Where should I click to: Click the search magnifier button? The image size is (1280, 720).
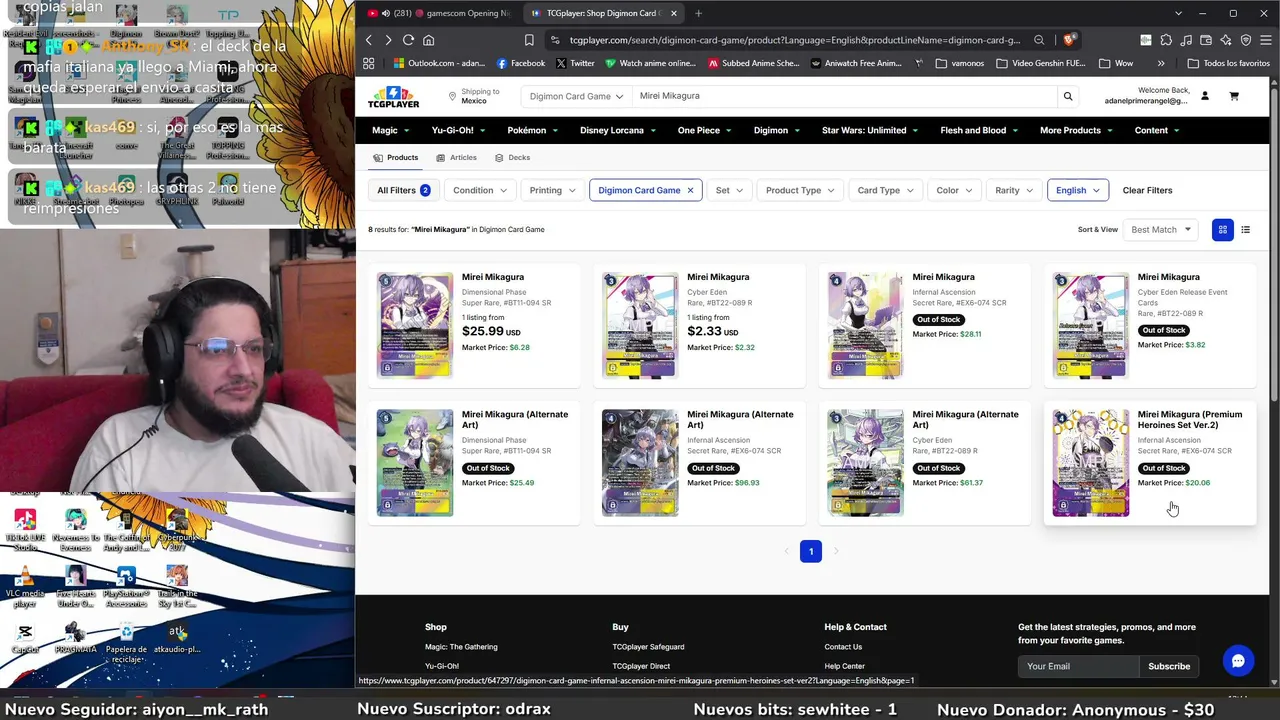[1068, 96]
